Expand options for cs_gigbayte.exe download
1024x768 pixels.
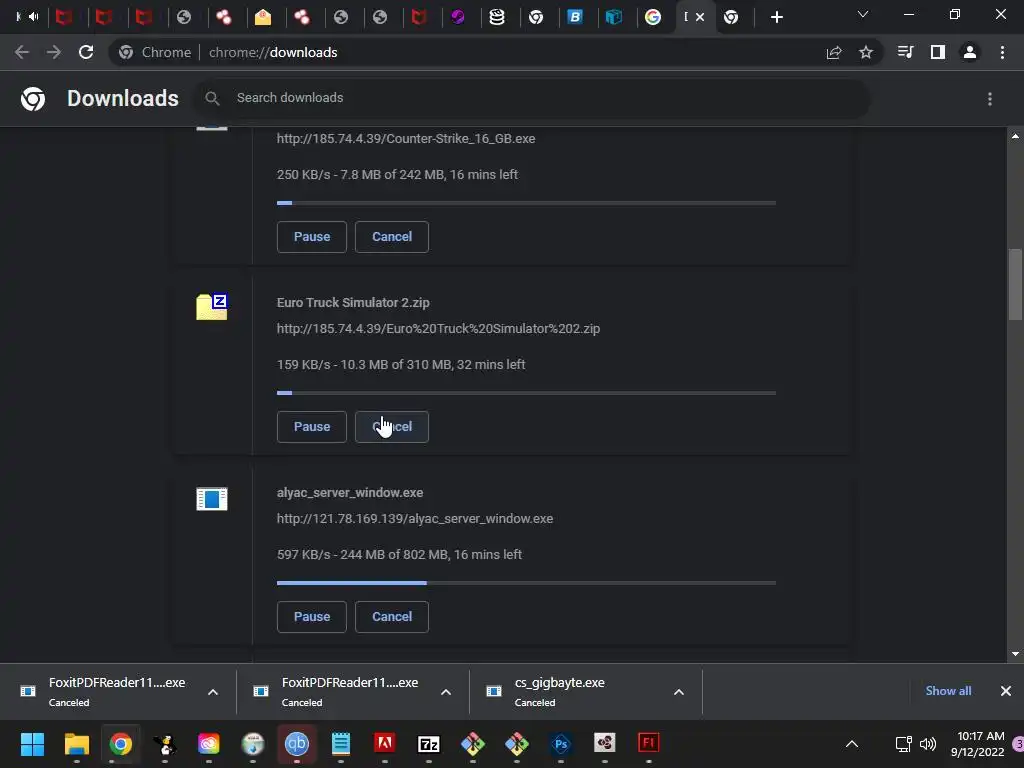(679, 692)
